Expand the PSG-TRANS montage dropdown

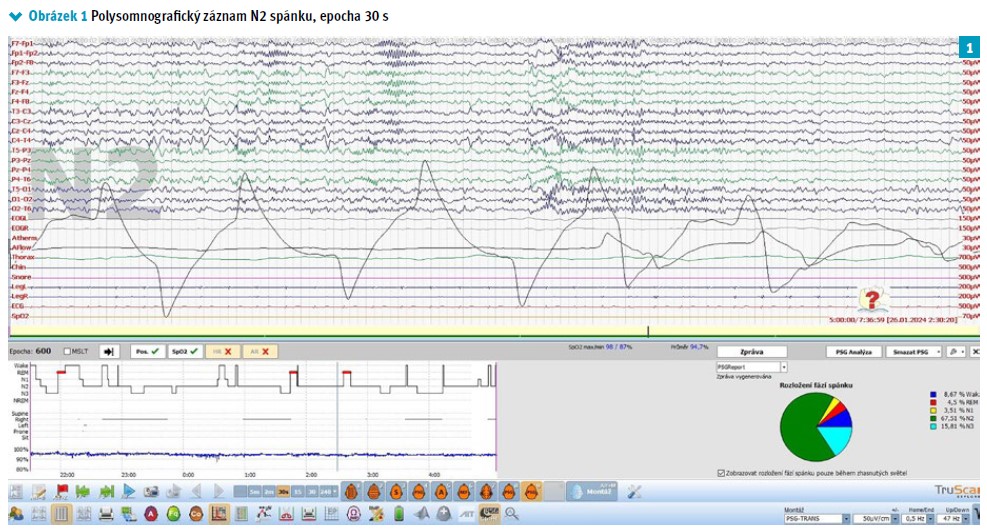coord(847,519)
